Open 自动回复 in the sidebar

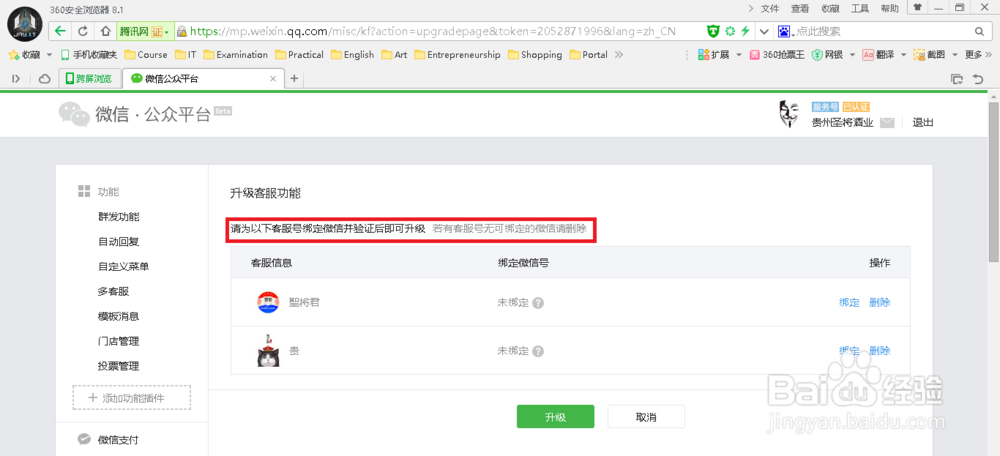pyautogui.click(x=119, y=242)
